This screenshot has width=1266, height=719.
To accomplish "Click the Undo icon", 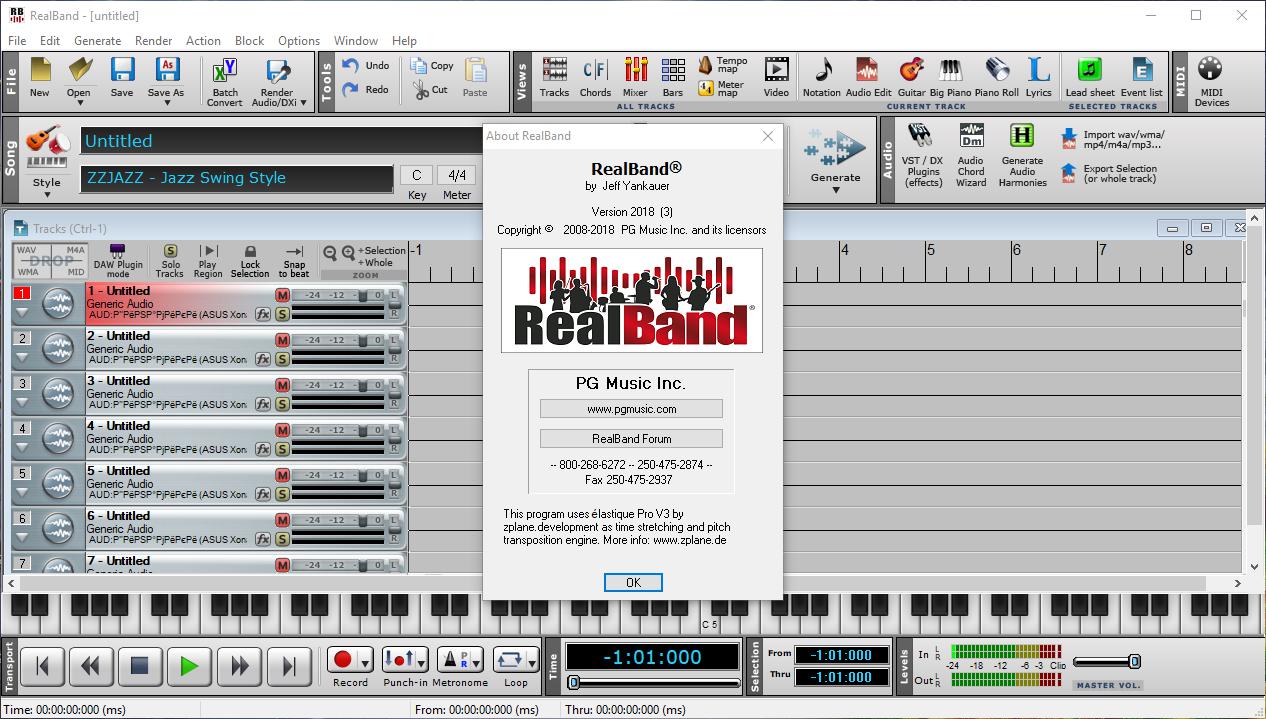I will point(351,66).
